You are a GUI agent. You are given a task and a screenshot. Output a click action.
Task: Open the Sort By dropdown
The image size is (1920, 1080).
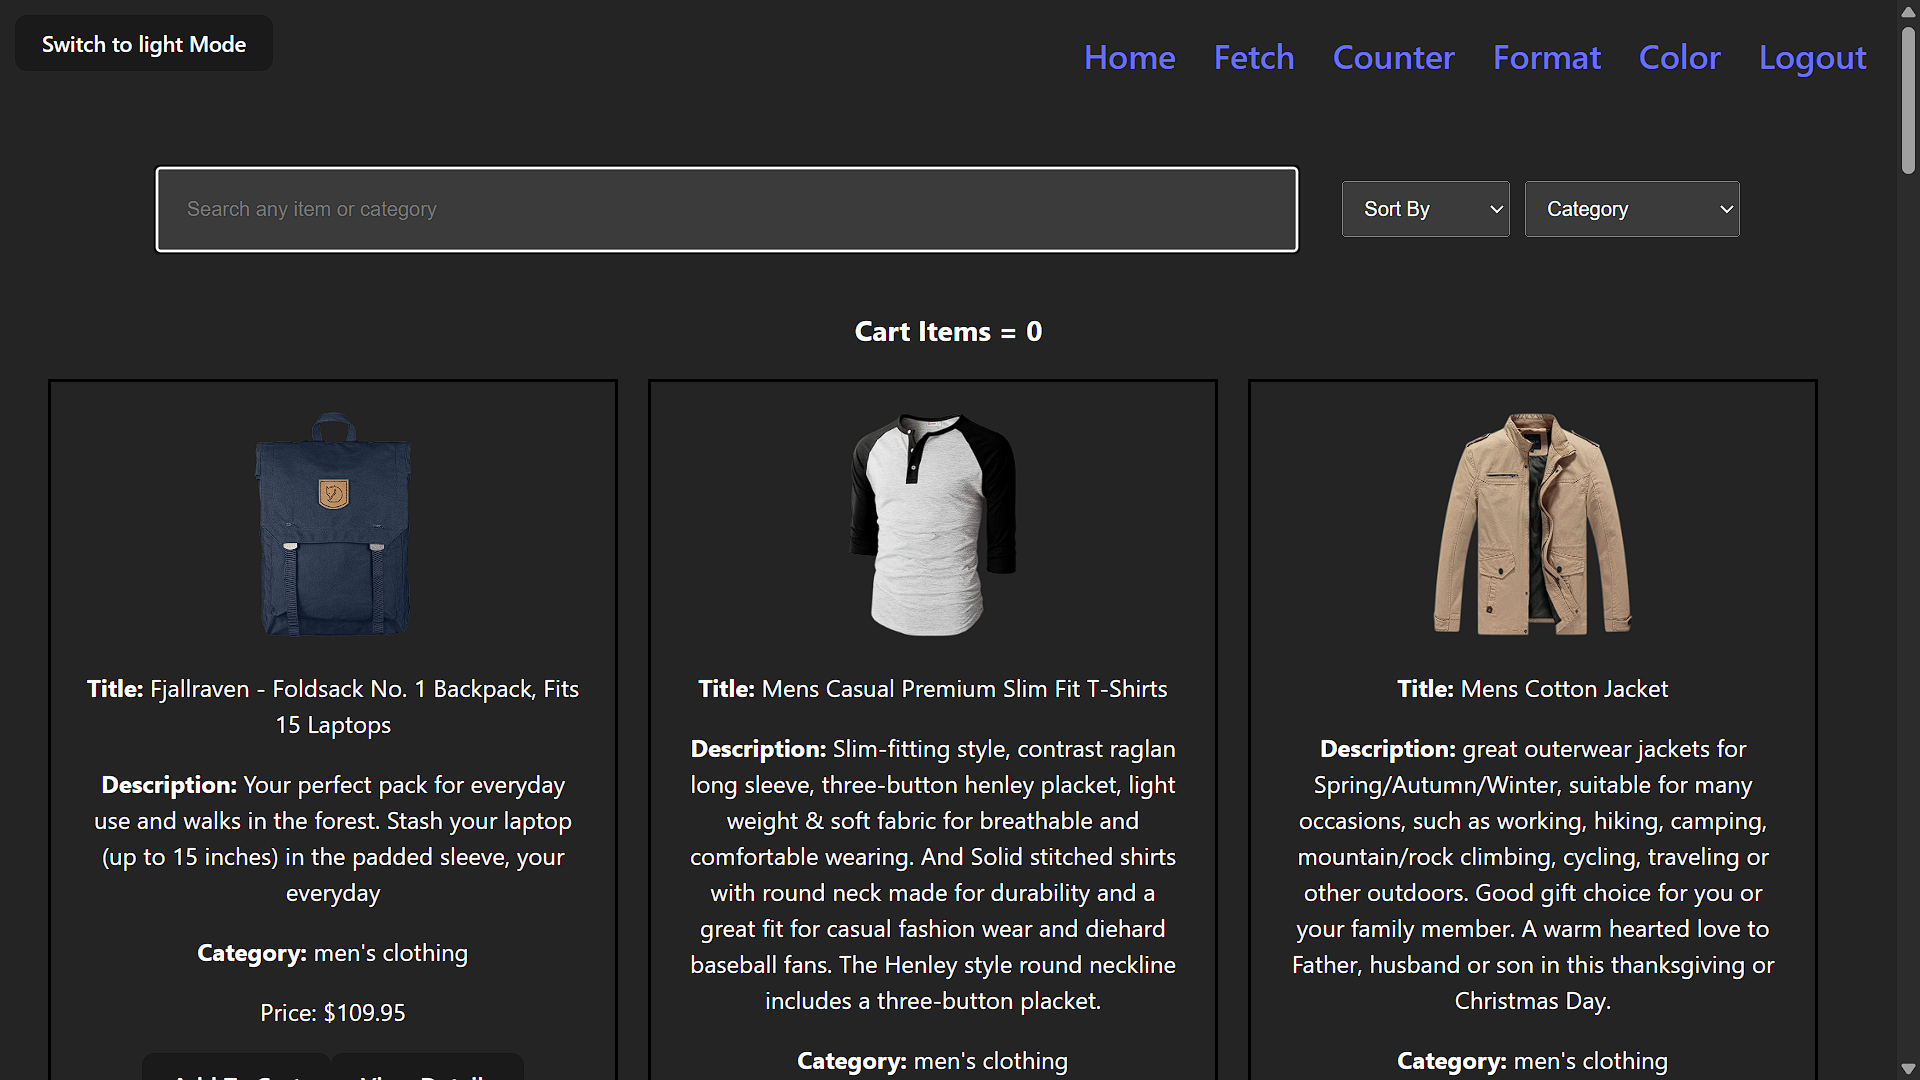click(x=1424, y=209)
